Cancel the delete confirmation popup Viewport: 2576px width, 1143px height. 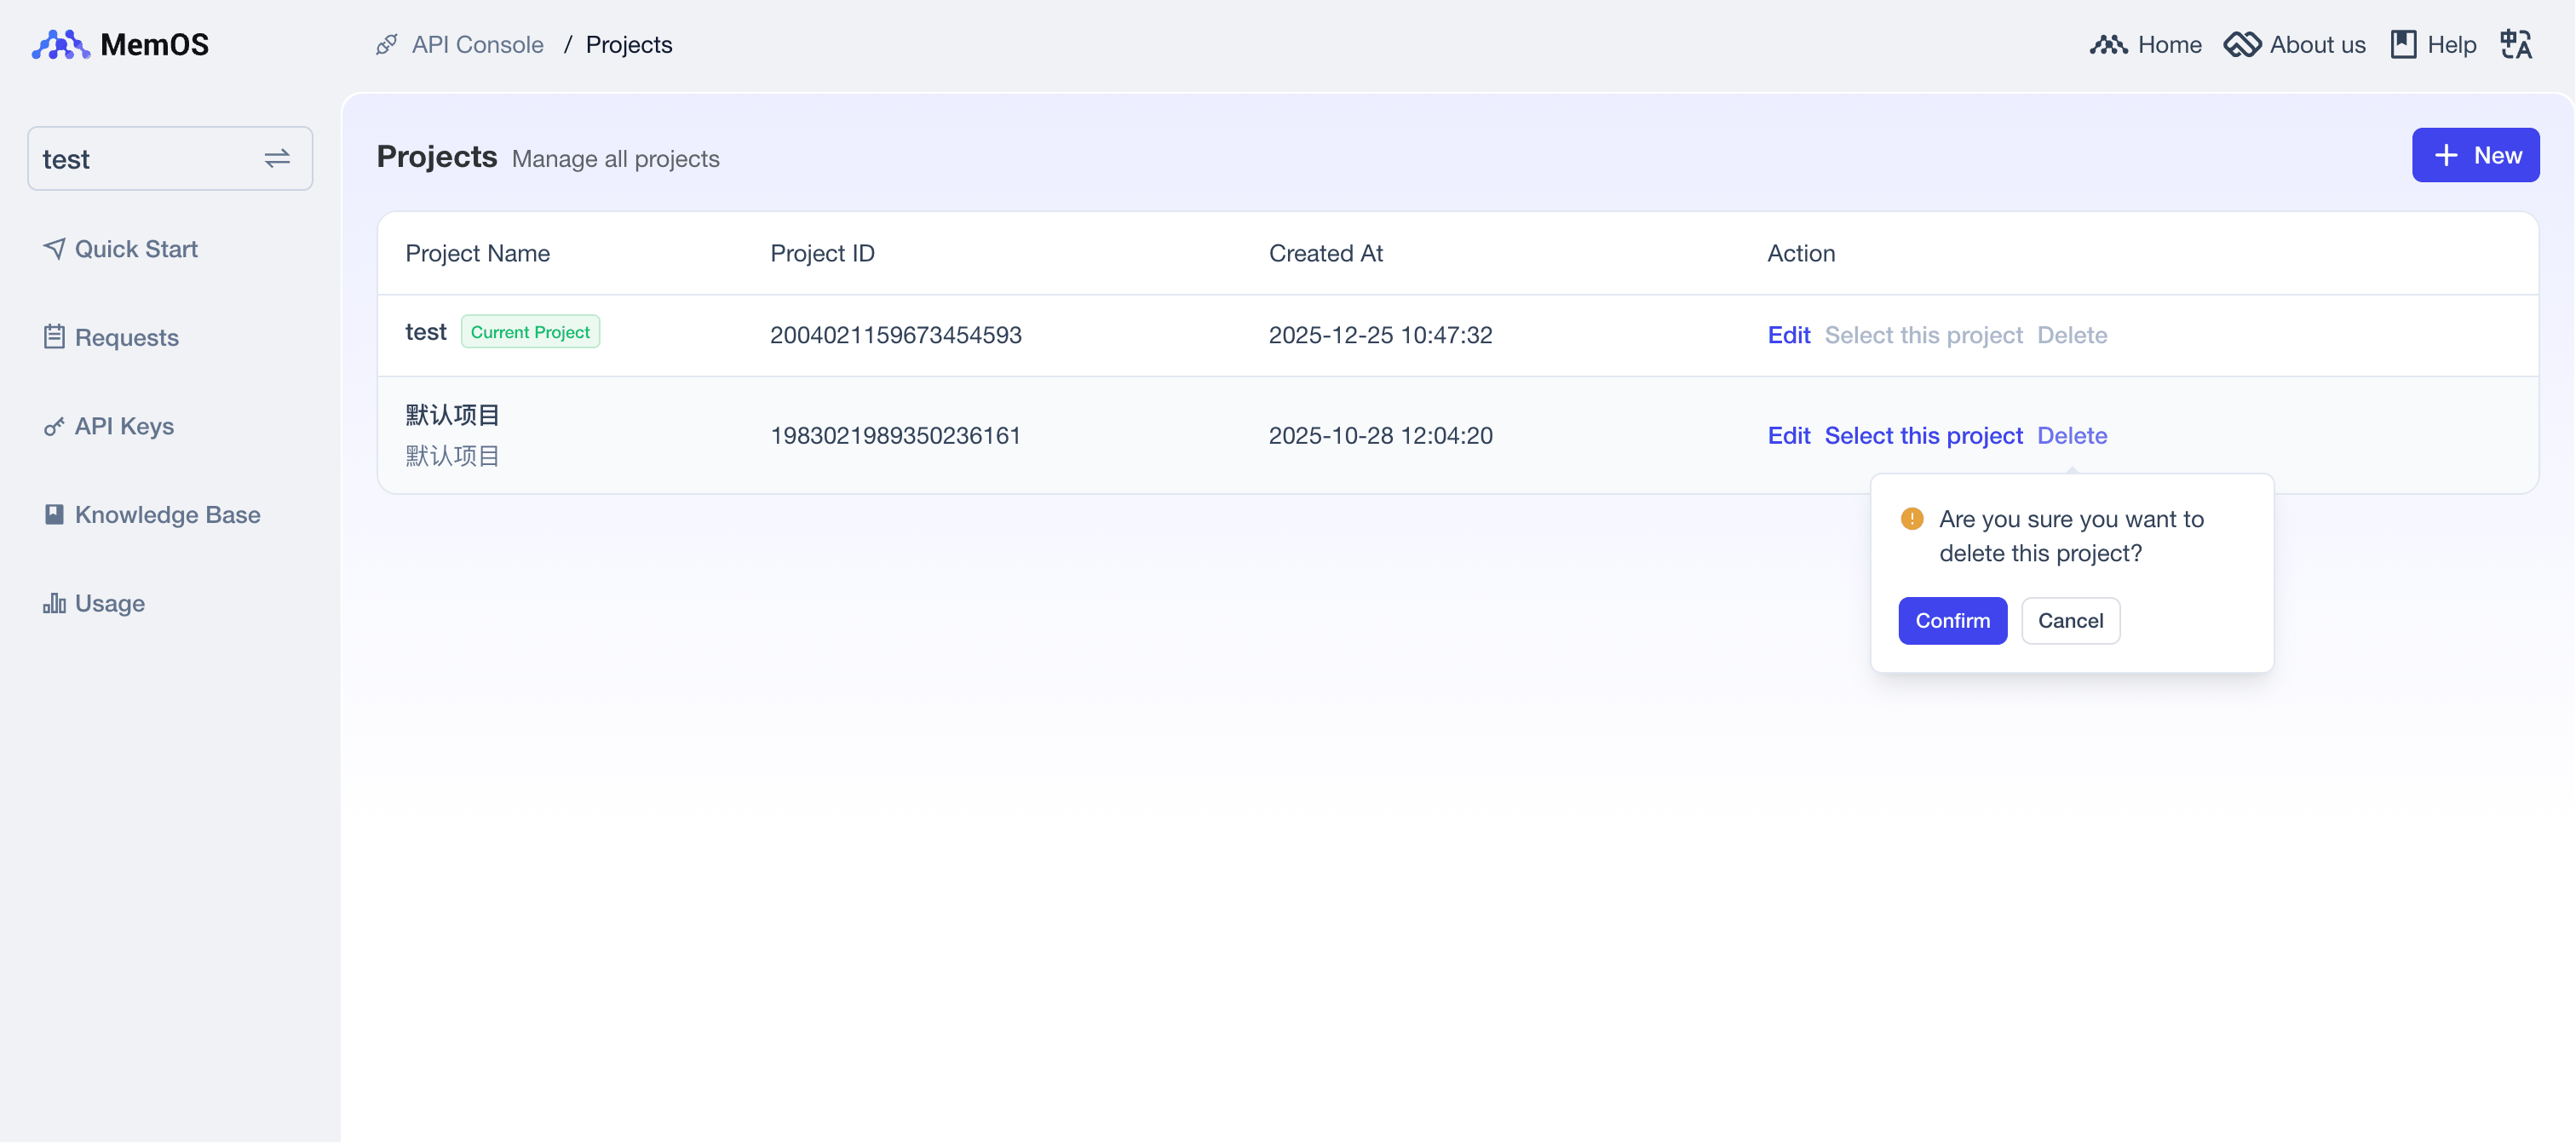click(x=2070, y=621)
